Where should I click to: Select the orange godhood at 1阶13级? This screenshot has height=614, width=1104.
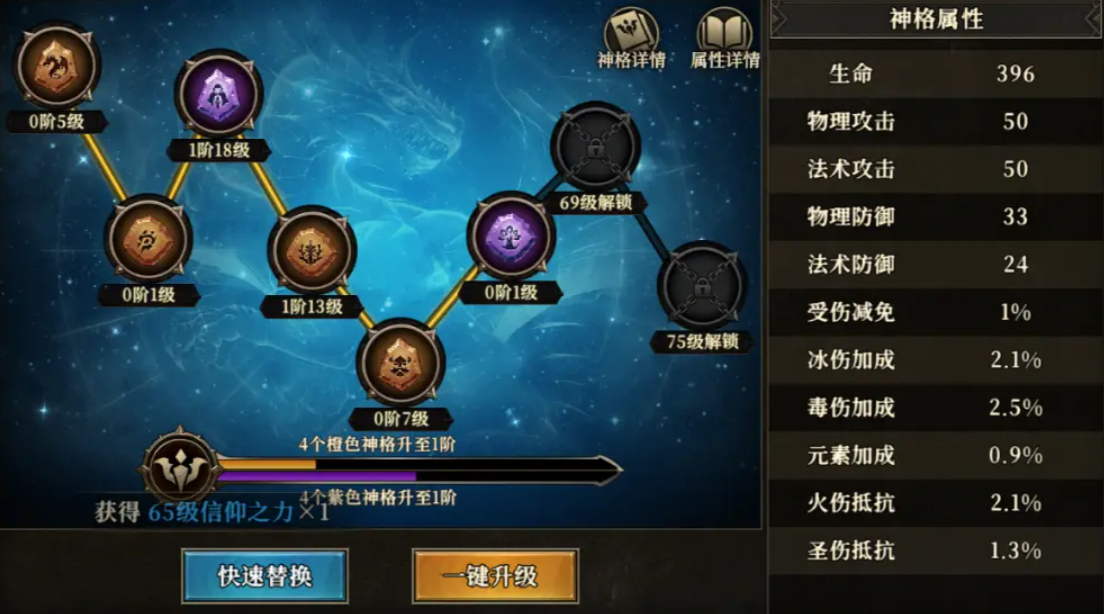coord(312,250)
